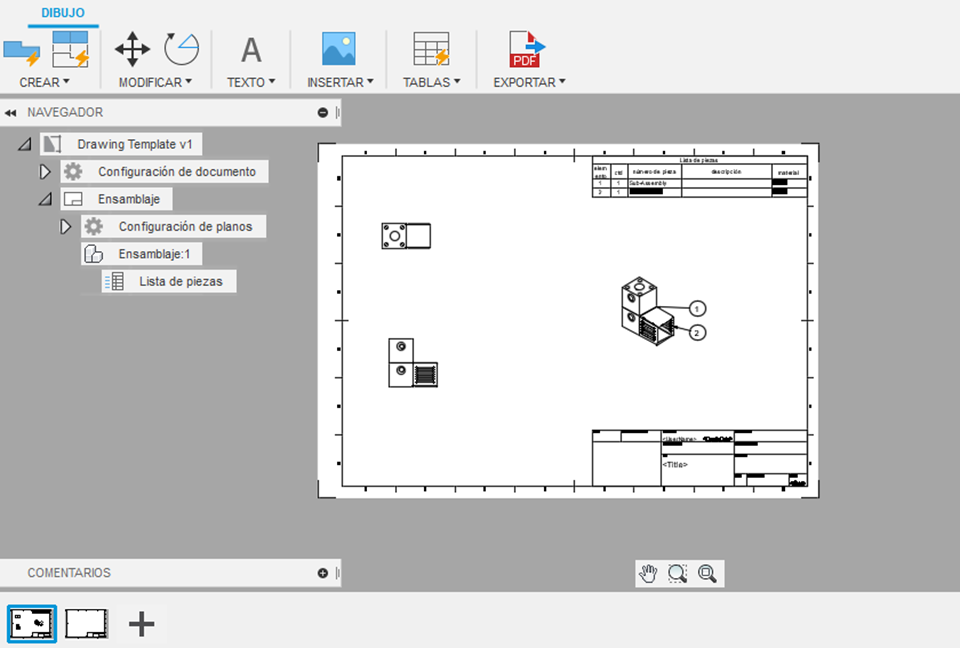The image size is (960, 648).
Task: Click the Configuración de documento gear icon
Action: click(x=73, y=171)
